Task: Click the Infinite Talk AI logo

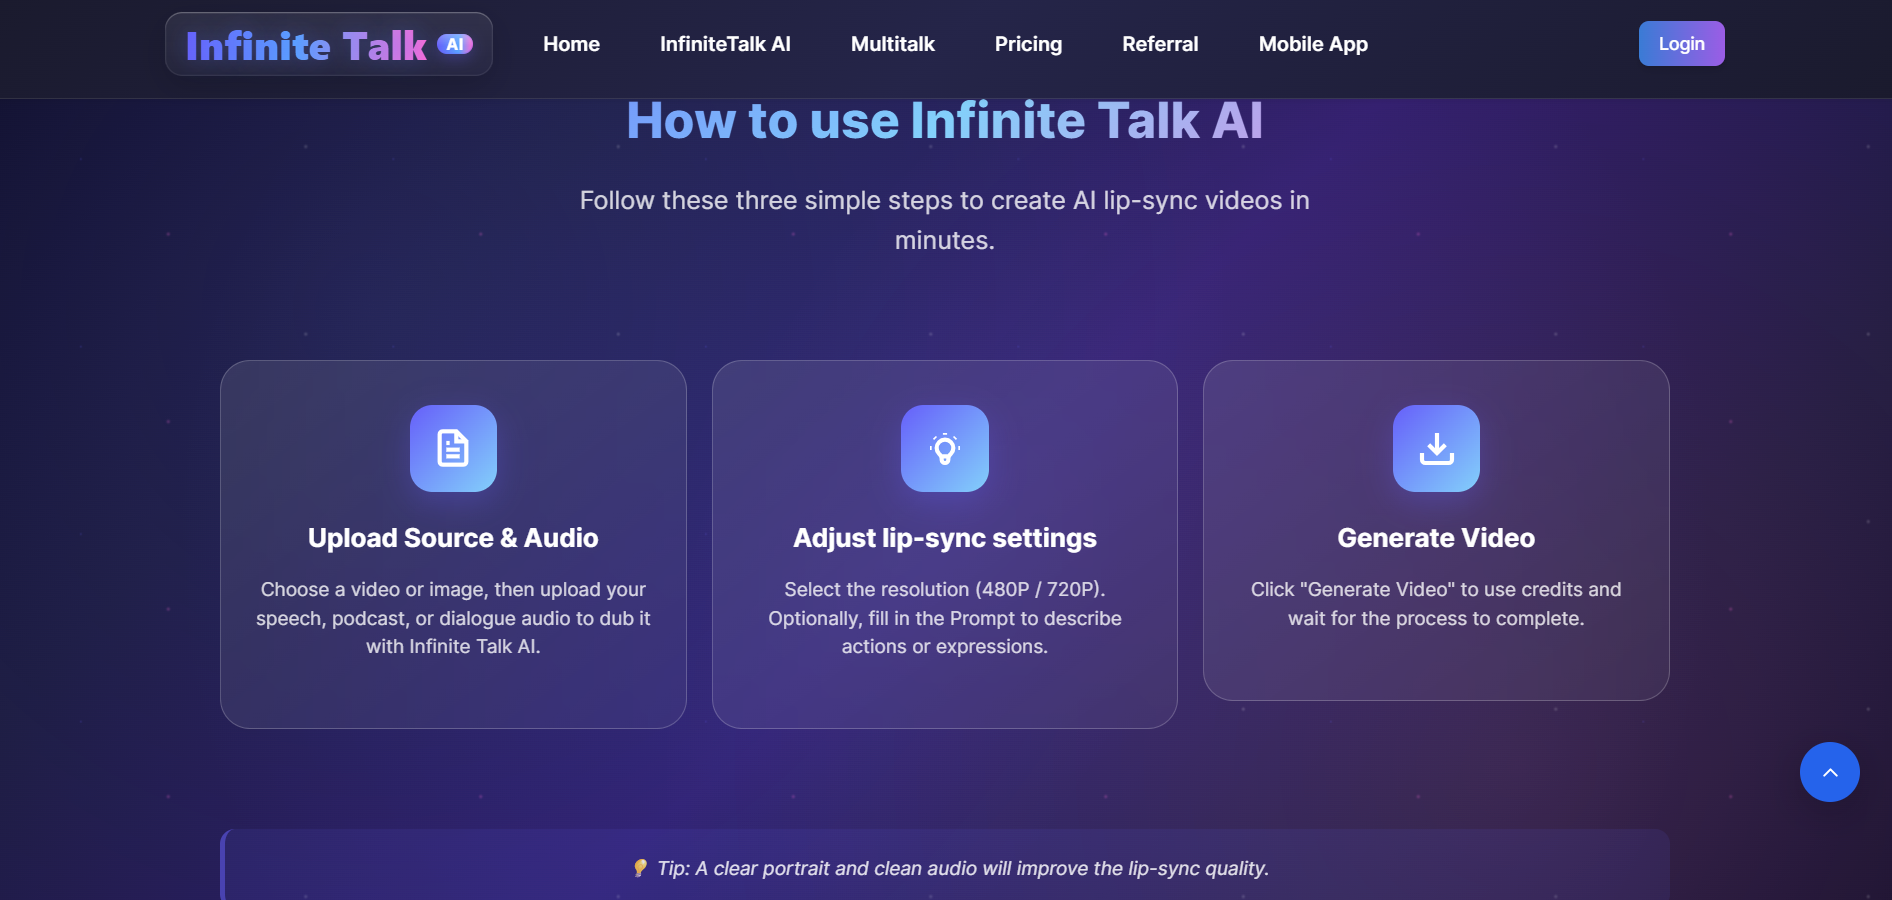Action: tap(328, 45)
